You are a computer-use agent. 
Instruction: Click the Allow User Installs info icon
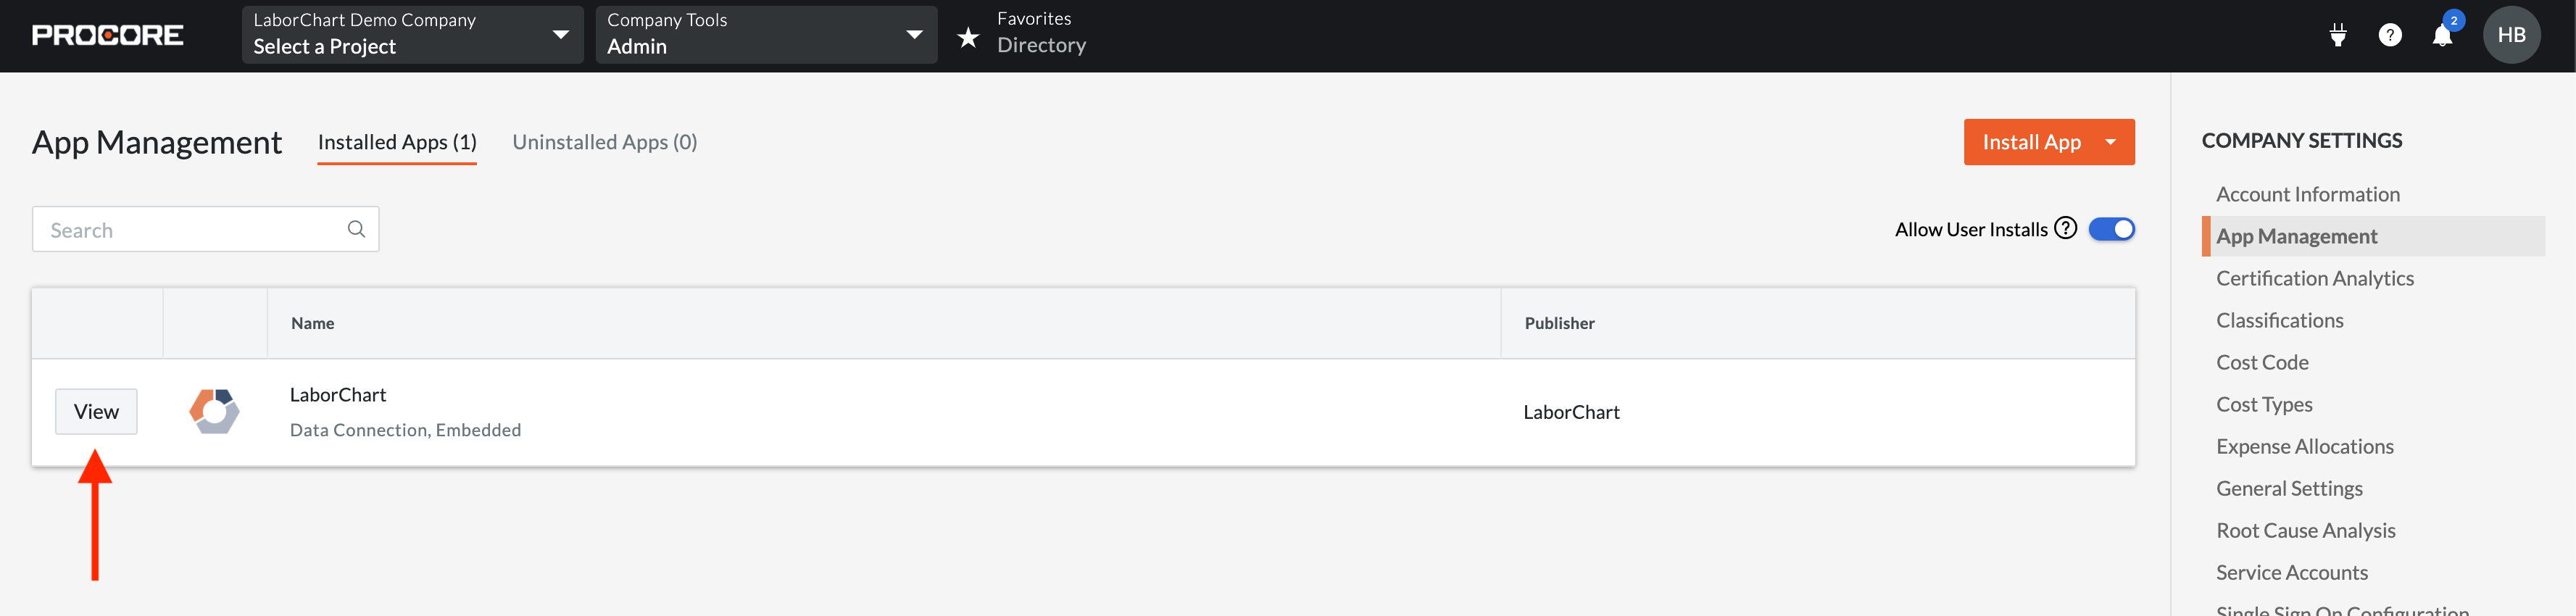tap(2065, 229)
